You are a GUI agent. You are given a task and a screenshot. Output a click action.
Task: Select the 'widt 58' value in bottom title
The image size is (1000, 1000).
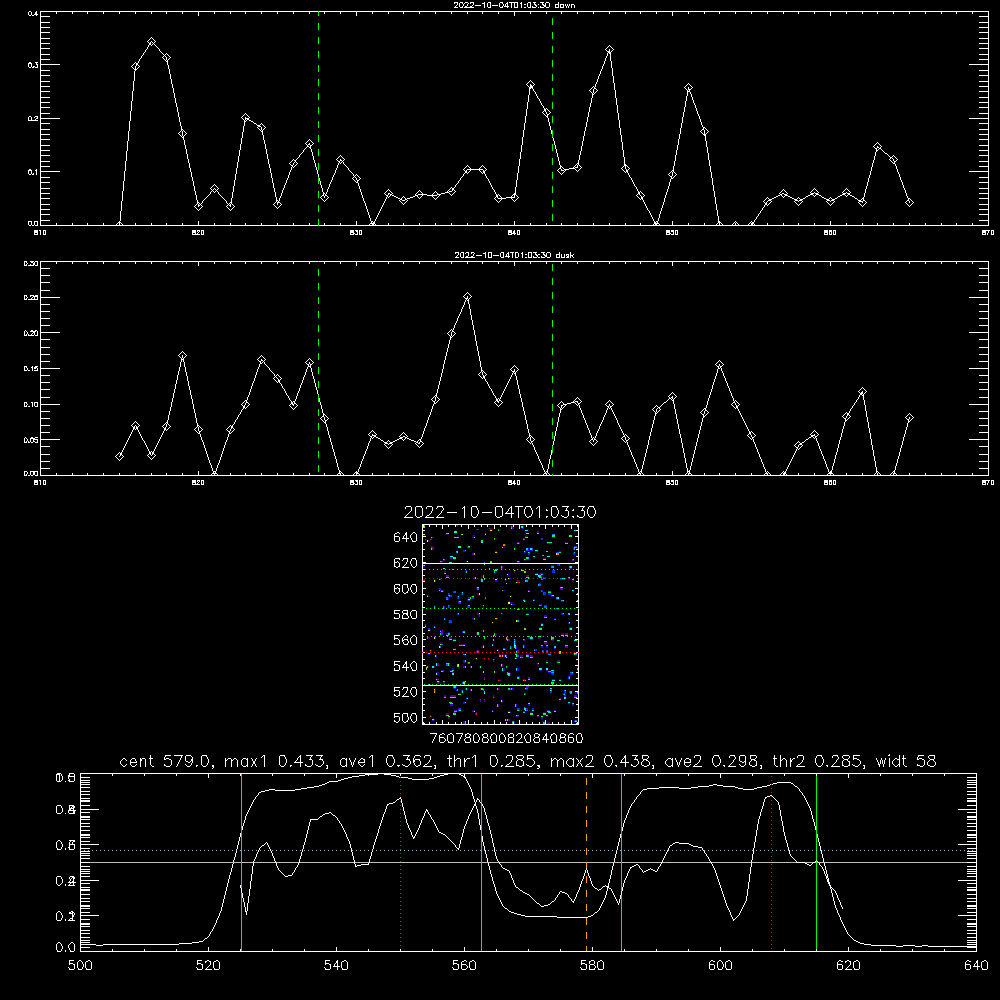906,761
